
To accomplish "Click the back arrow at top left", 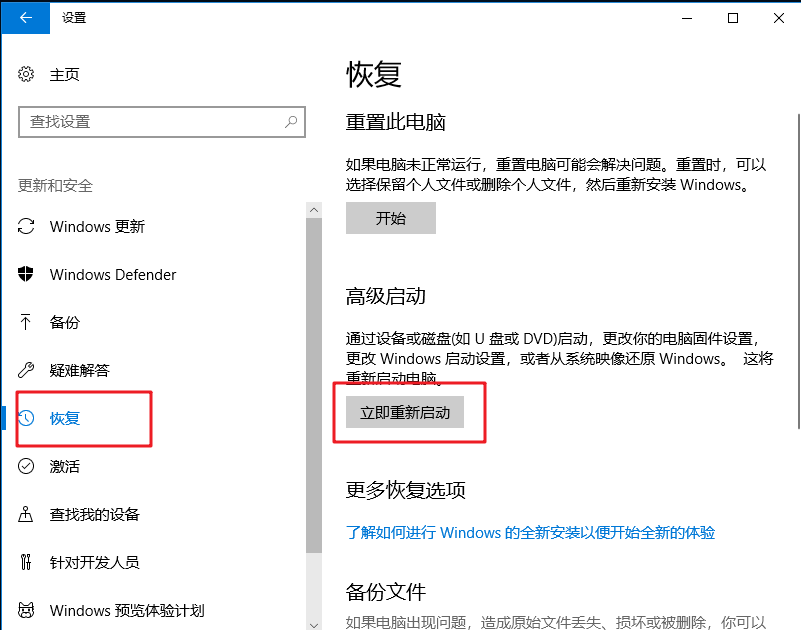I will click(x=24, y=18).
